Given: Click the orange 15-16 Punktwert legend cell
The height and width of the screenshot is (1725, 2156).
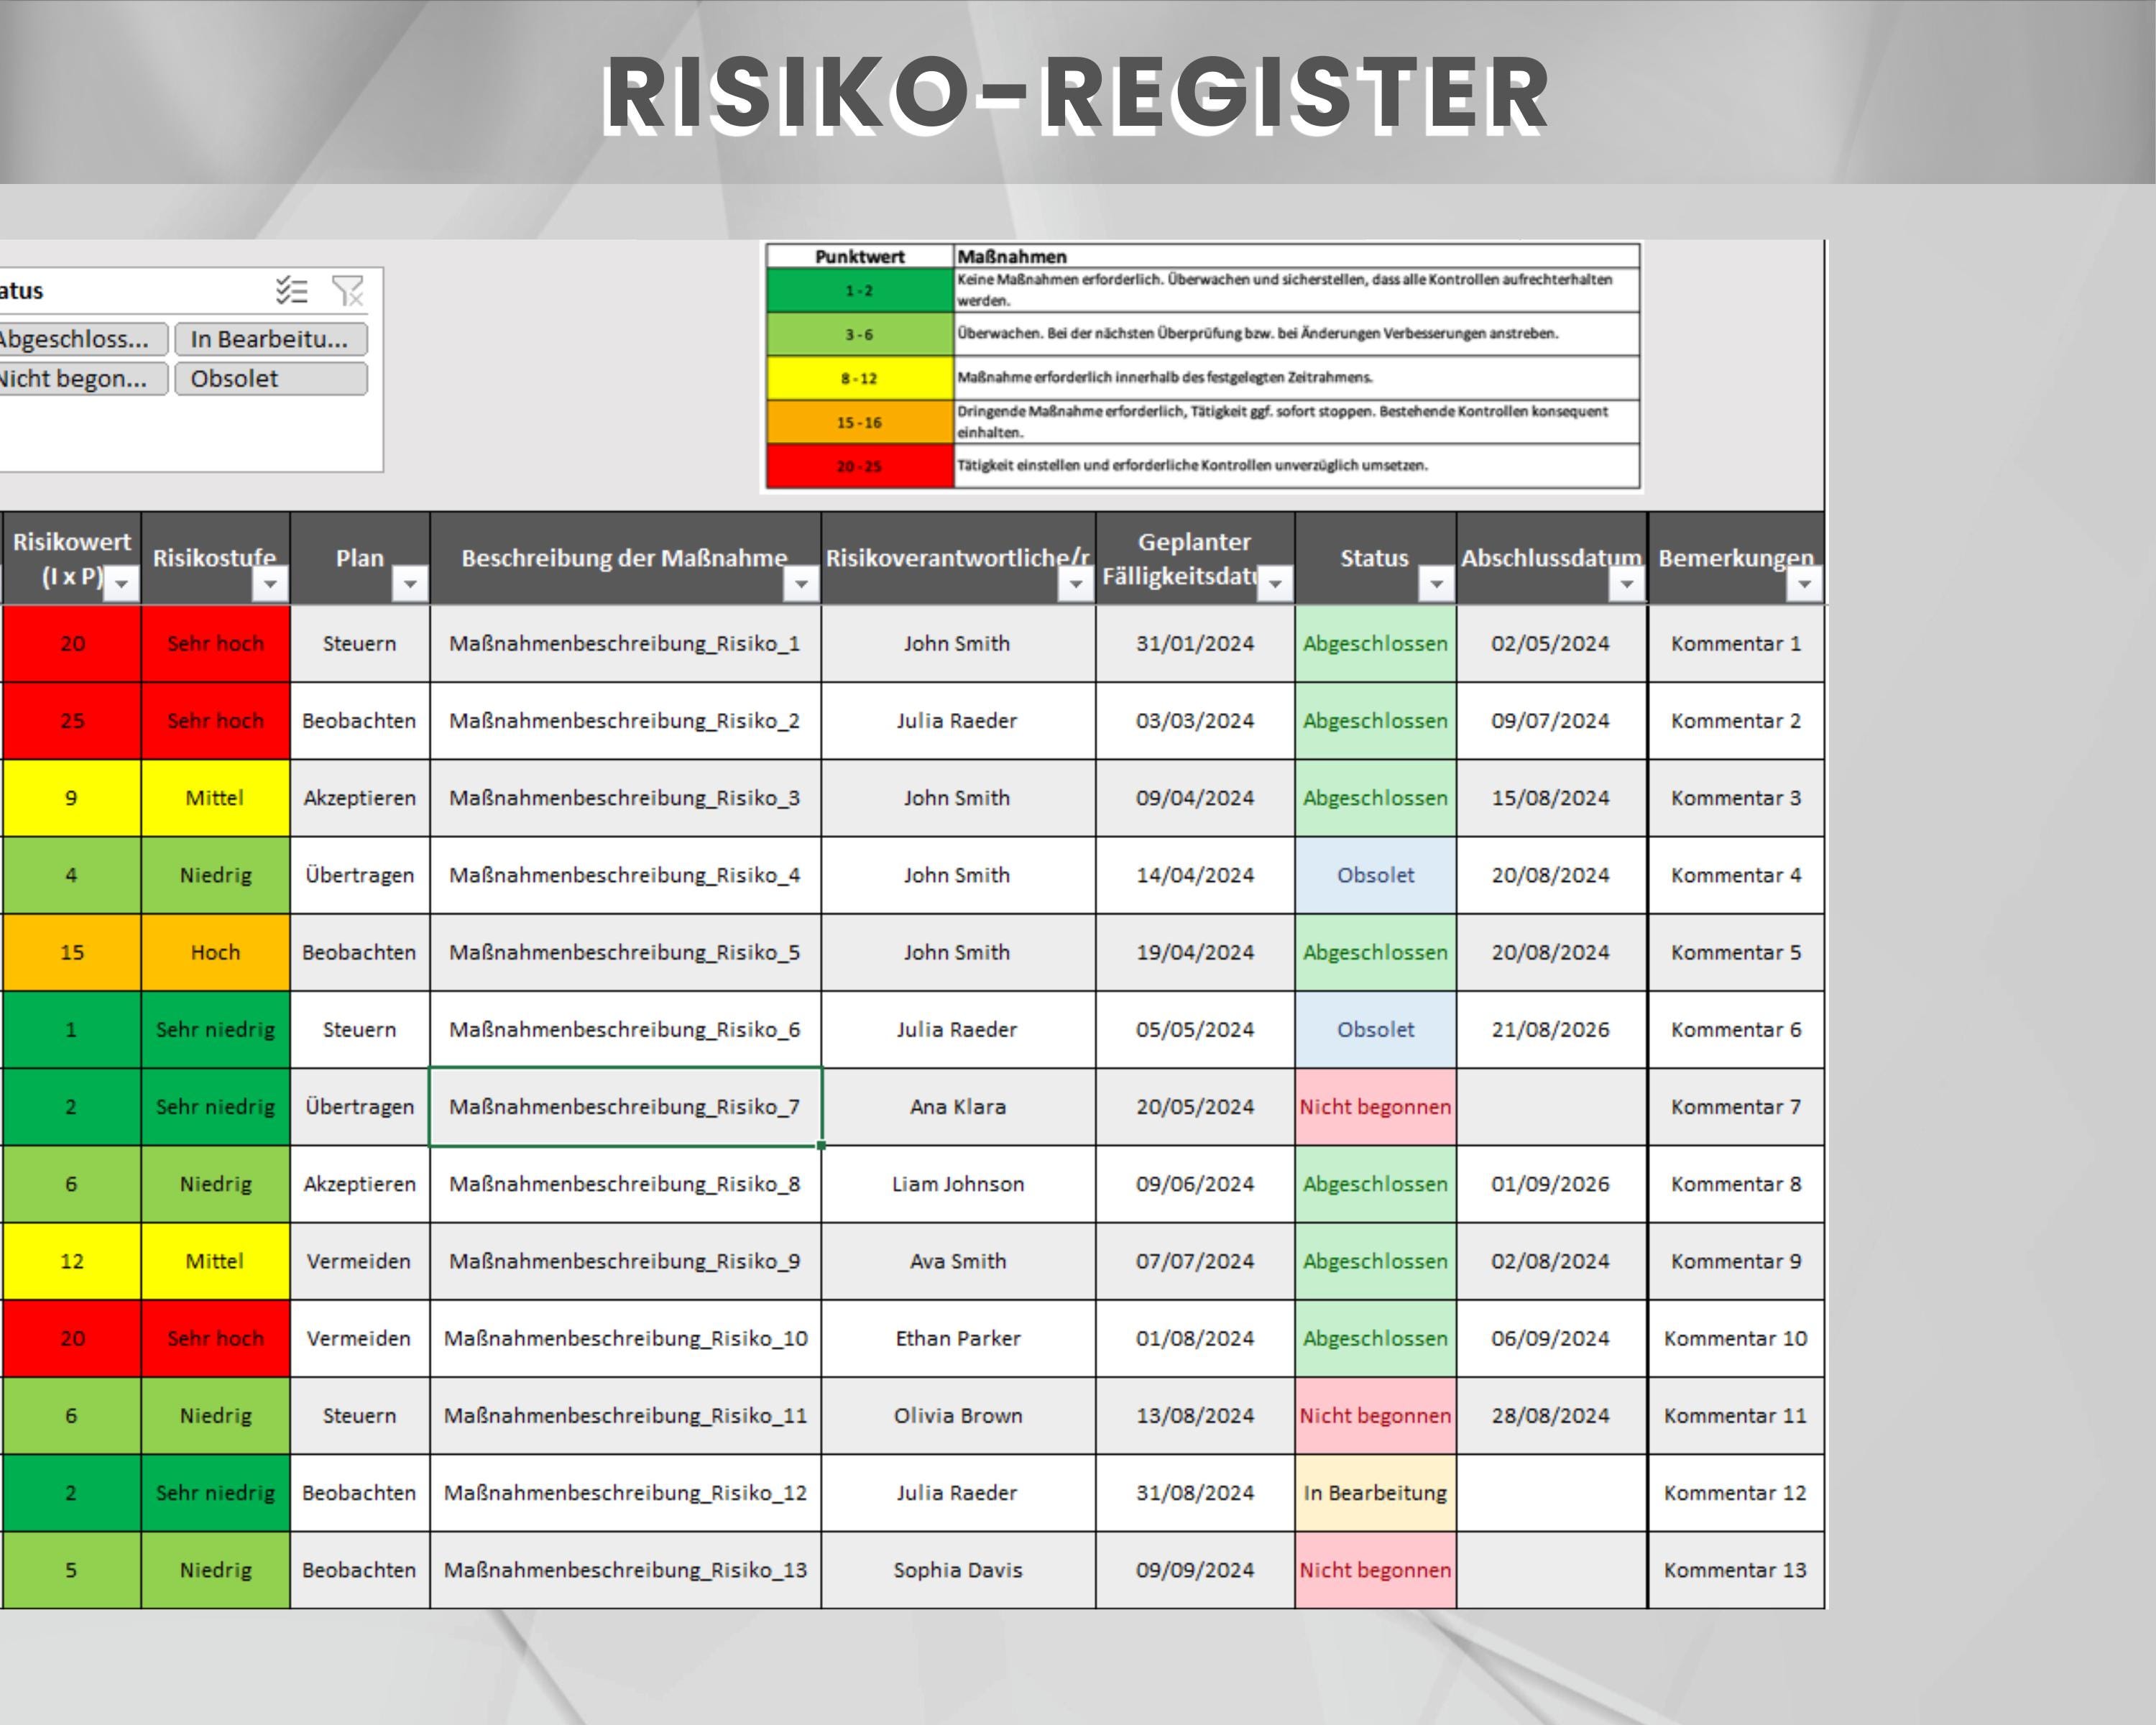Looking at the screenshot, I should tap(860, 422).
